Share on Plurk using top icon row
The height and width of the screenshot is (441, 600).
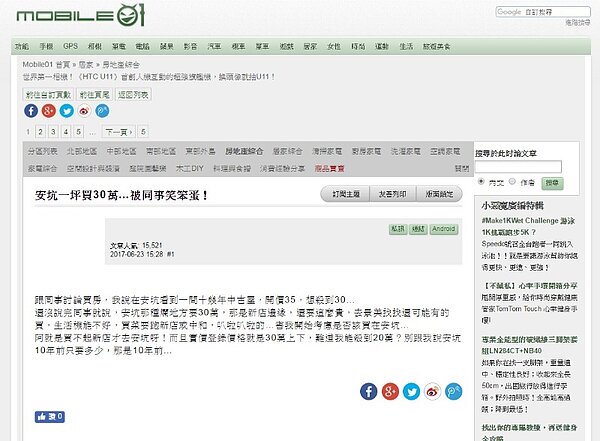point(102,111)
